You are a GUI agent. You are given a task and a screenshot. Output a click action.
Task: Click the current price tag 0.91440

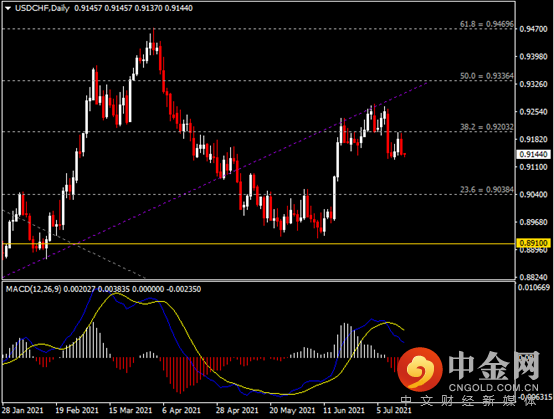(534, 154)
